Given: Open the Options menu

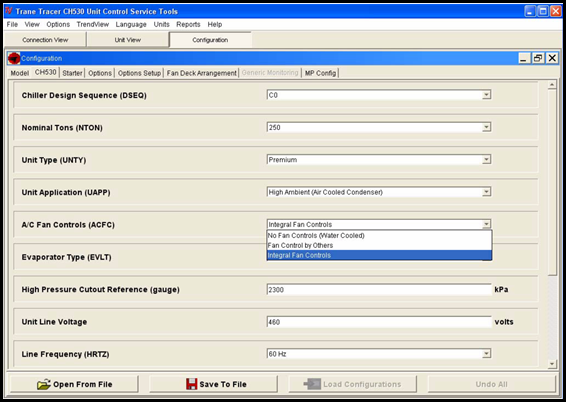Looking at the screenshot, I should point(58,25).
